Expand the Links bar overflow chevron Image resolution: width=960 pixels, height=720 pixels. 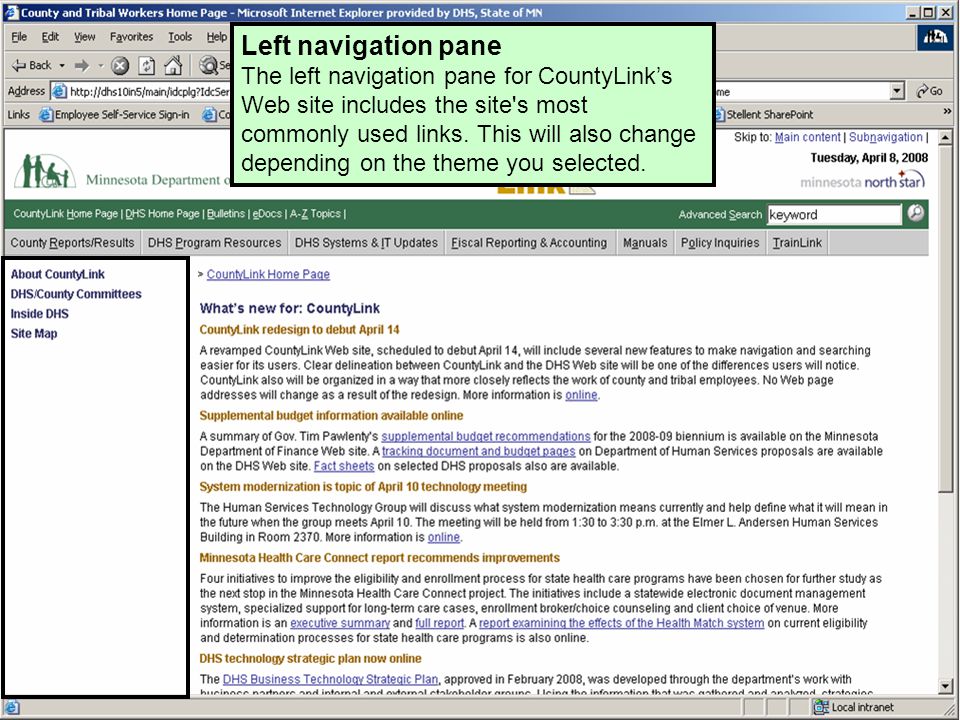[947, 111]
